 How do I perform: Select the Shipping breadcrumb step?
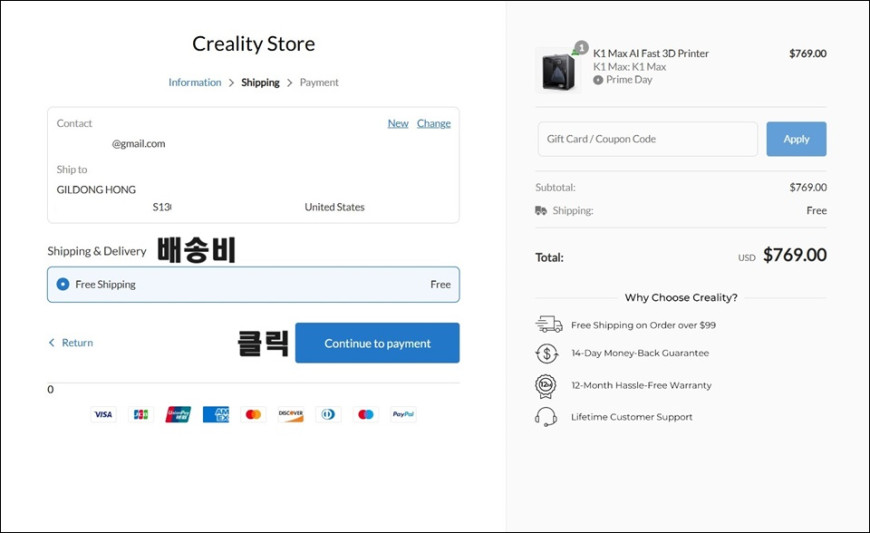pyautogui.click(x=260, y=82)
